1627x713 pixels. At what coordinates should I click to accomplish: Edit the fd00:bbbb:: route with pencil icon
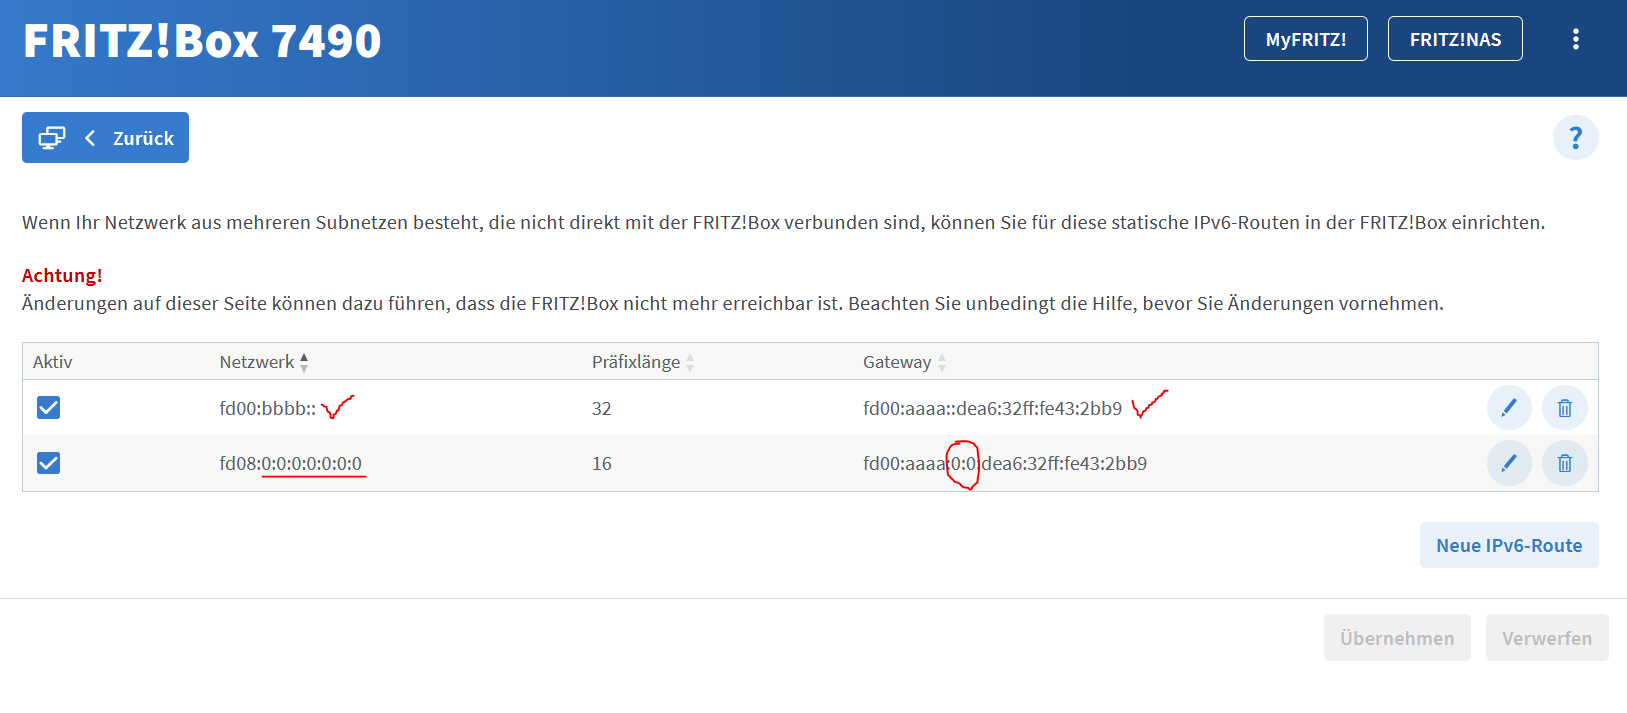tap(1509, 408)
